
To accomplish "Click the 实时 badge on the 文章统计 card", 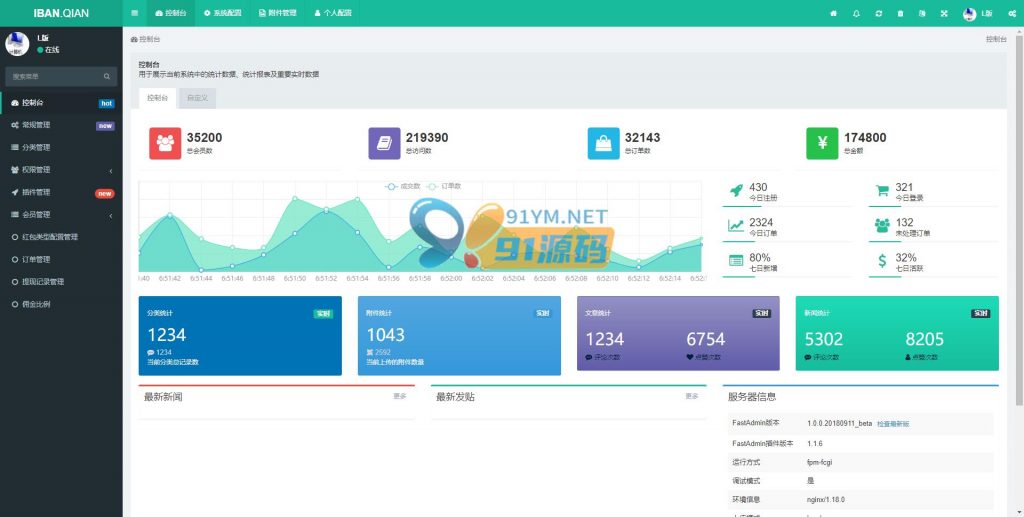I will tap(761, 314).
